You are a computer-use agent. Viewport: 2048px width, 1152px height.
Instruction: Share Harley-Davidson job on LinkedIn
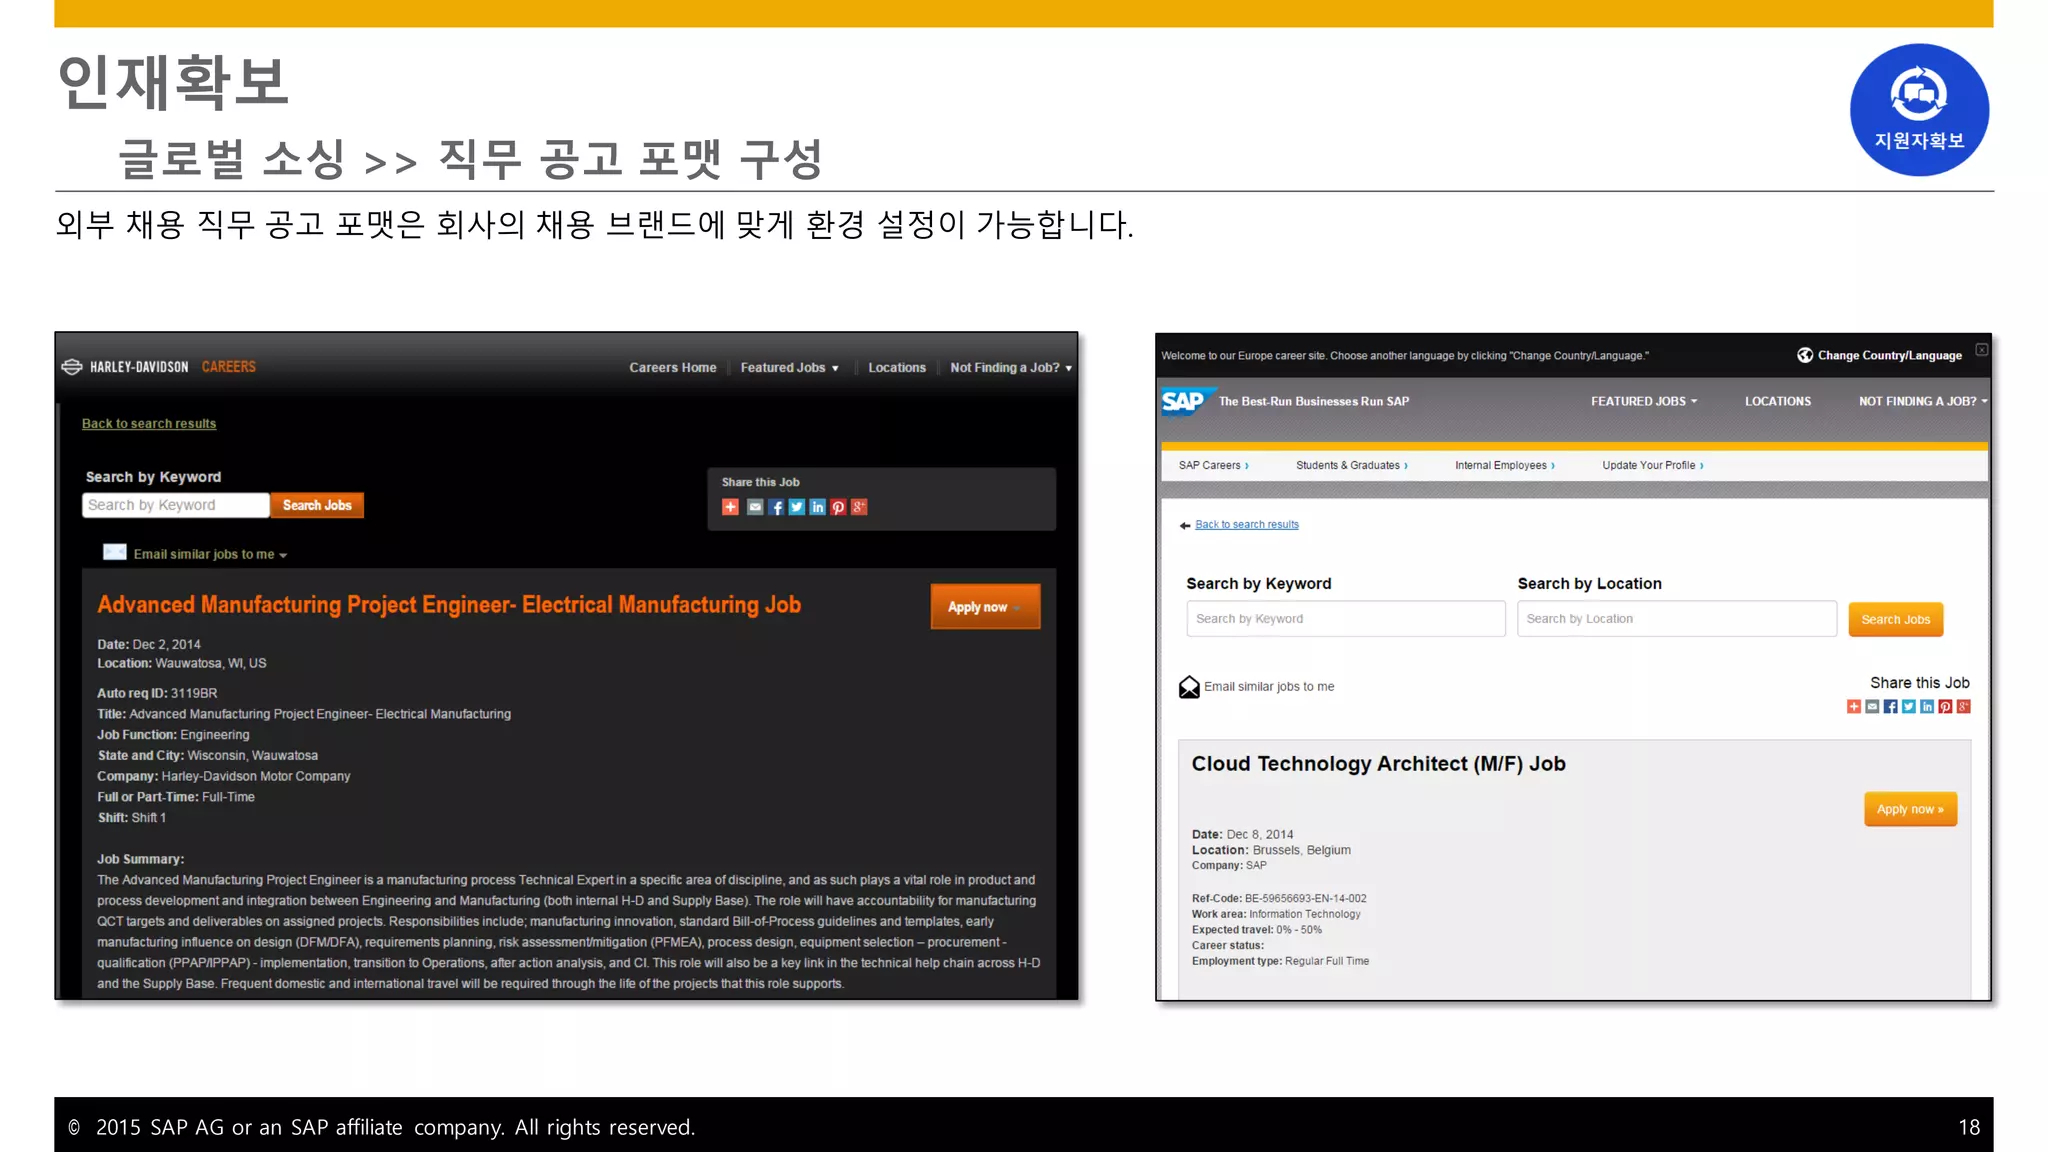tap(818, 507)
